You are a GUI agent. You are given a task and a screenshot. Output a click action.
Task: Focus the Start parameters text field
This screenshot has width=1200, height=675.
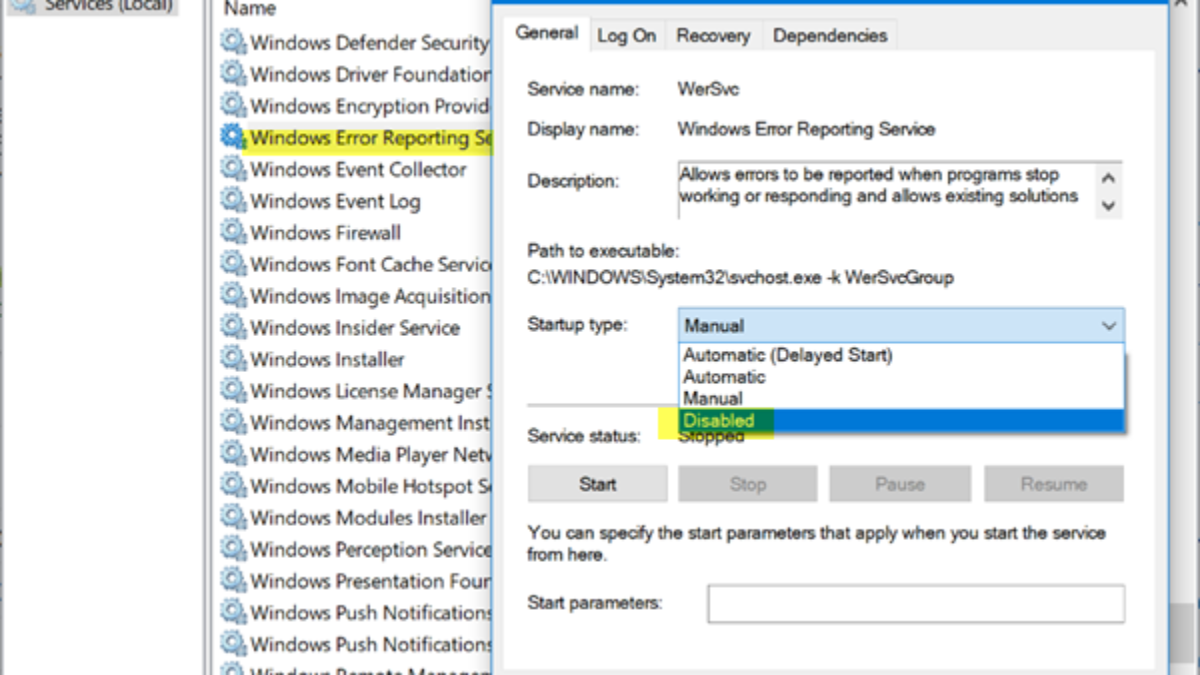(x=916, y=604)
